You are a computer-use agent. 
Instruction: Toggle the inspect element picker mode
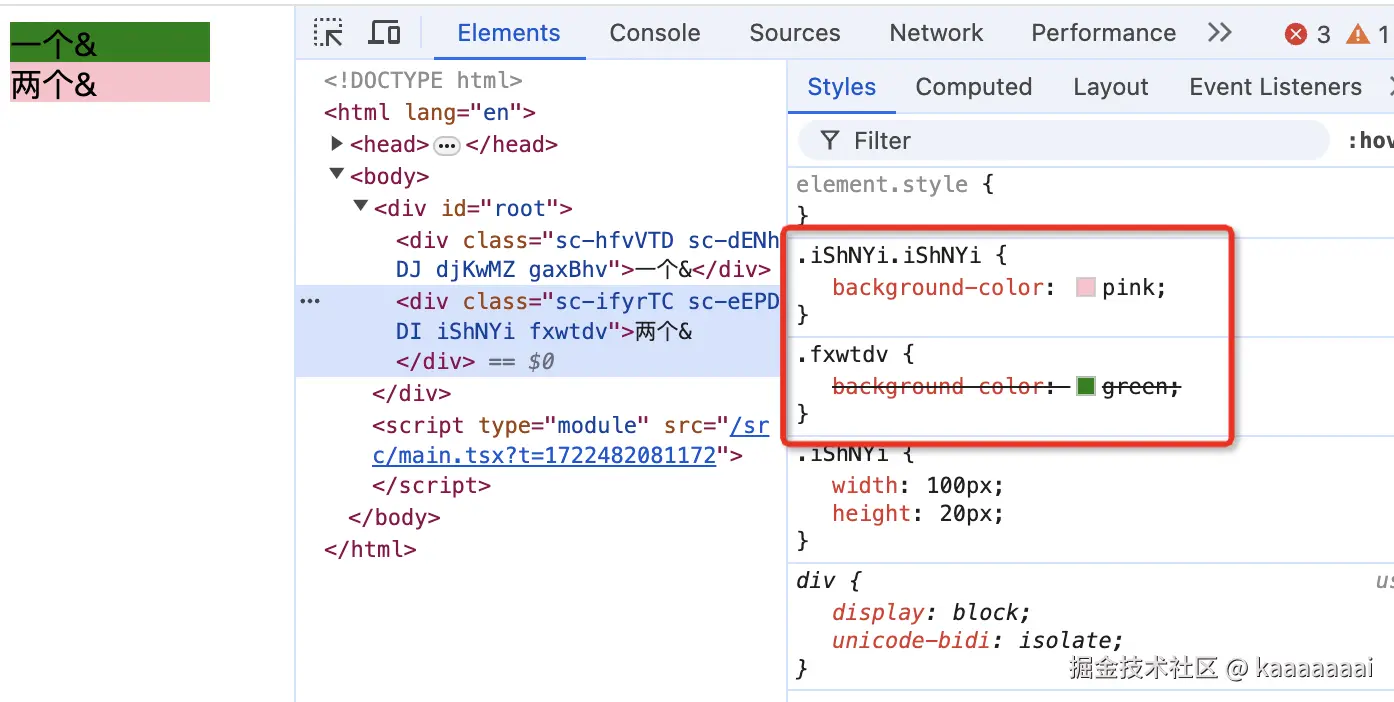(x=328, y=32)
